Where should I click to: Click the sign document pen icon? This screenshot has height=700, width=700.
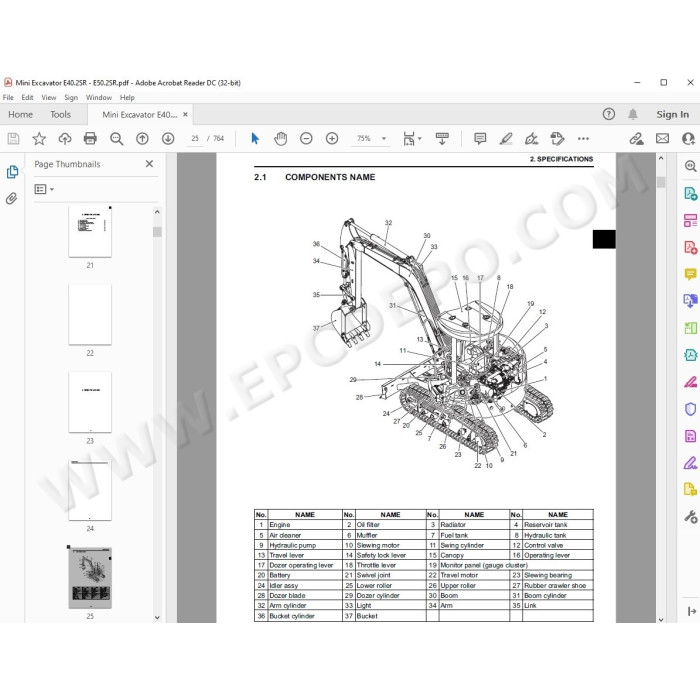click(x=531, y=139)
